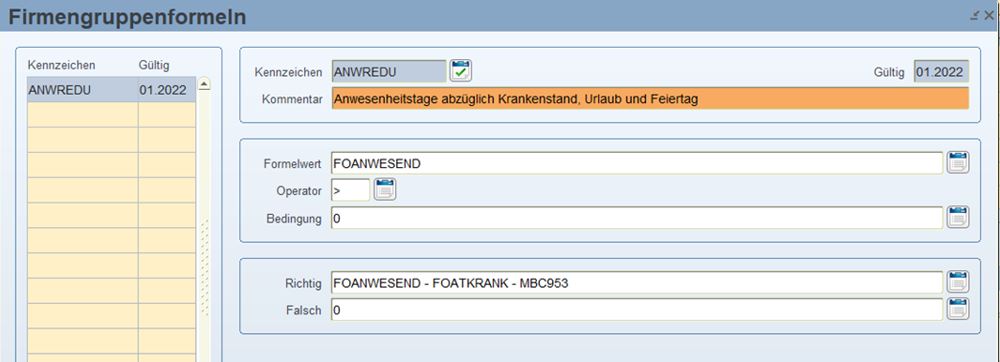
Task: Open the Operator selection list icon
Action: 385,189
